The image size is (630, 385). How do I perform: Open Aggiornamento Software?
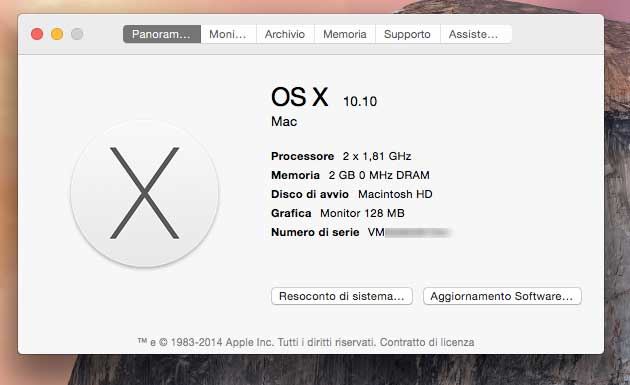coord(502,296)
